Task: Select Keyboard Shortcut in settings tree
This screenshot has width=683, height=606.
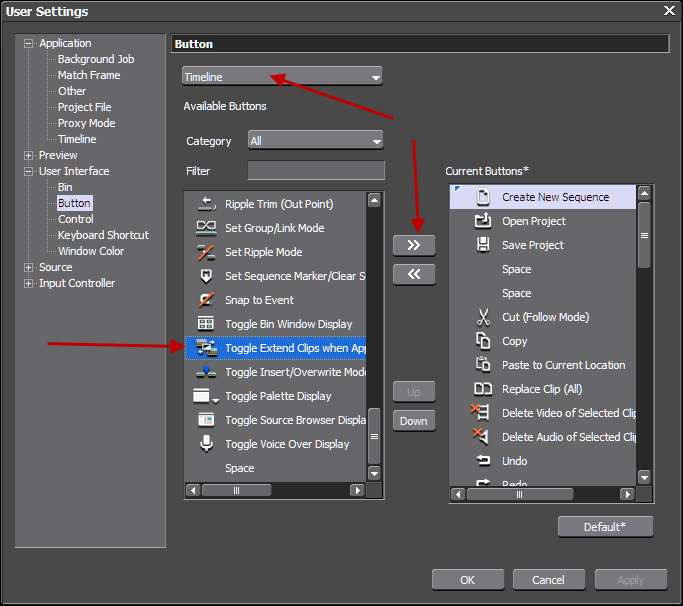Action: pyautogui.click(x=103, y=235)
